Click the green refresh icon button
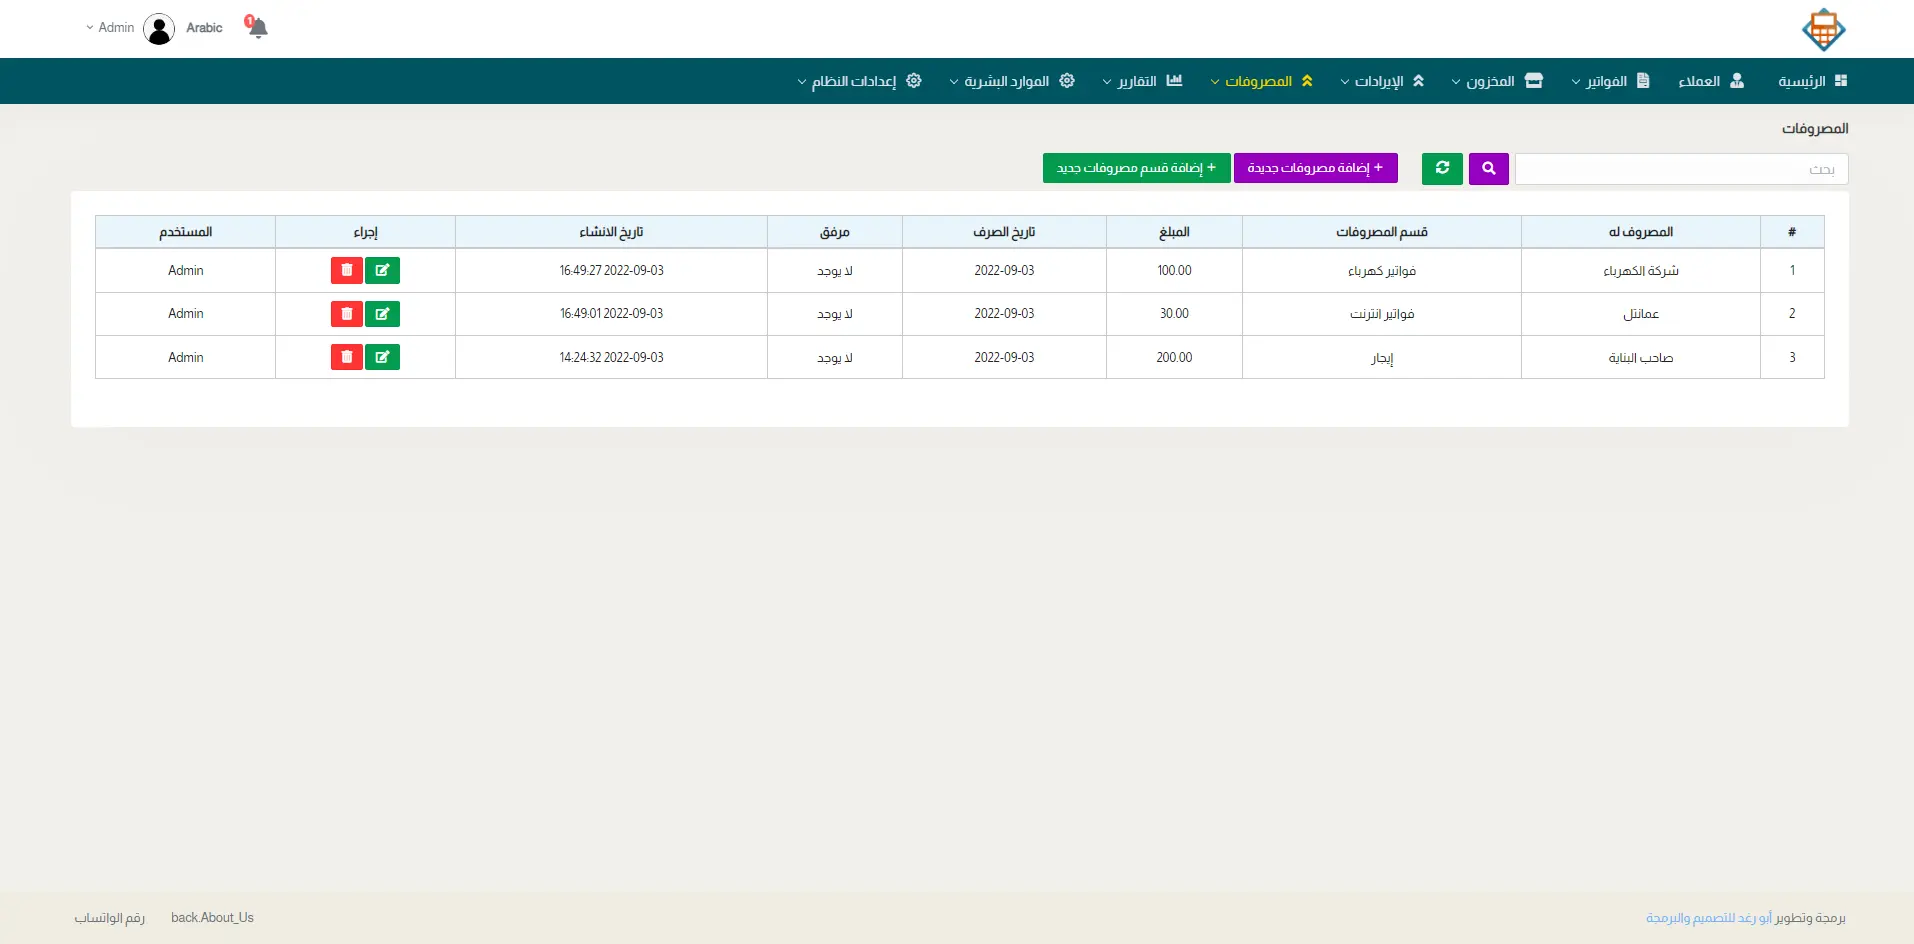This screenshot has width=1914, height=944. (1442, 169)
